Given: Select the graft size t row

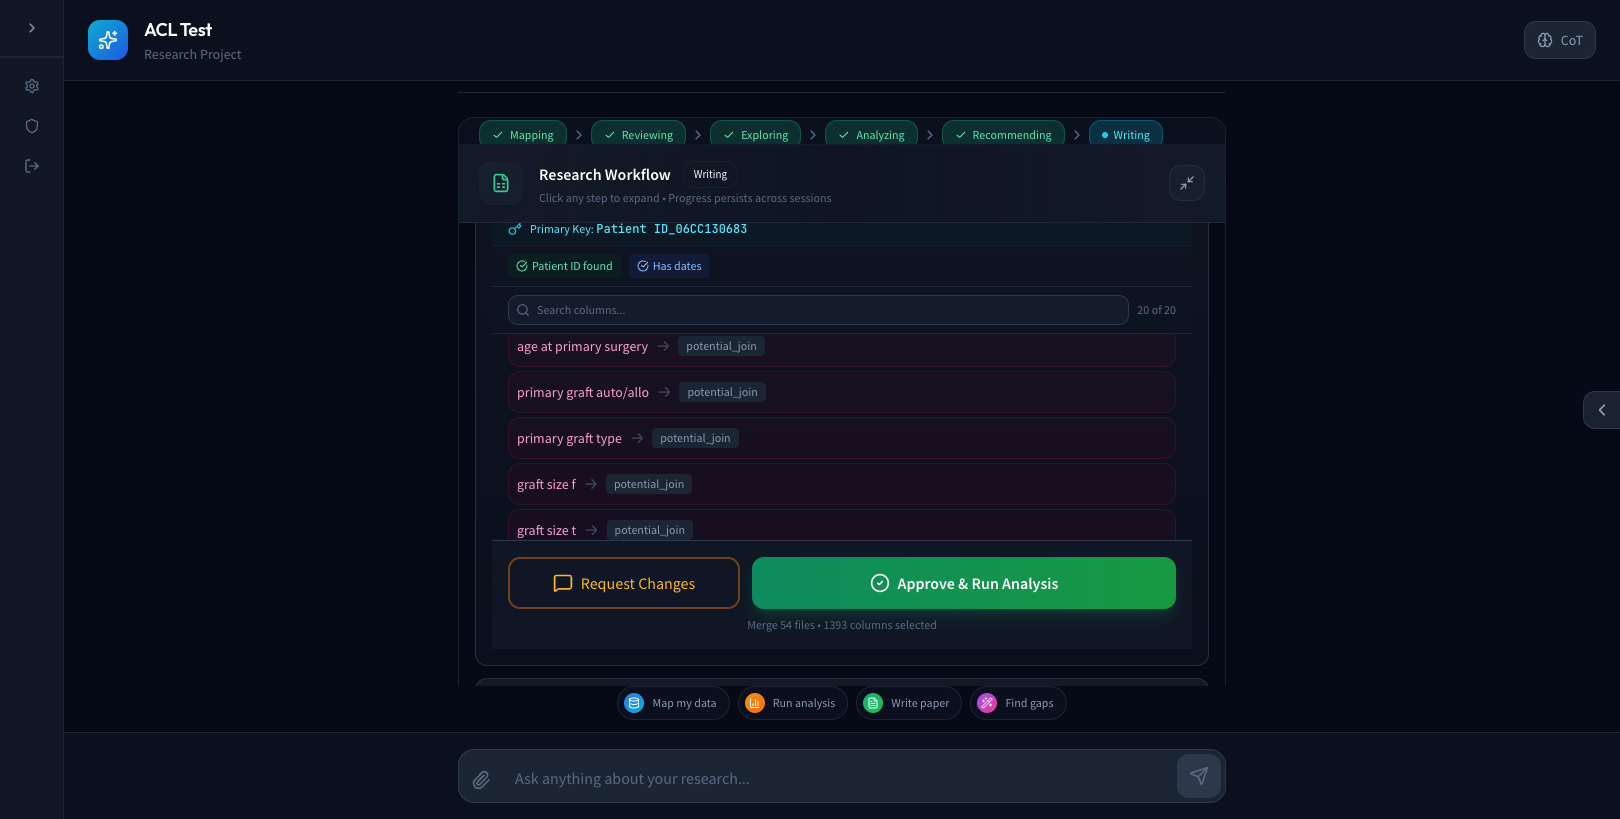Looking at the screenshot, I should coord(841,526).
